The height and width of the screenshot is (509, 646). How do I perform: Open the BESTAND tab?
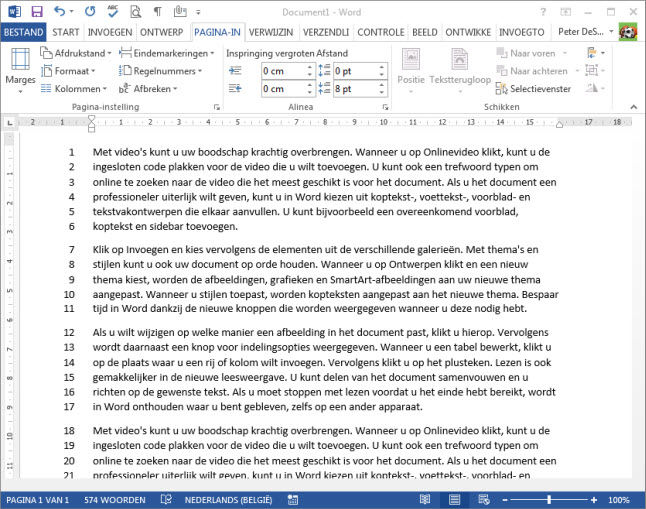23,32
